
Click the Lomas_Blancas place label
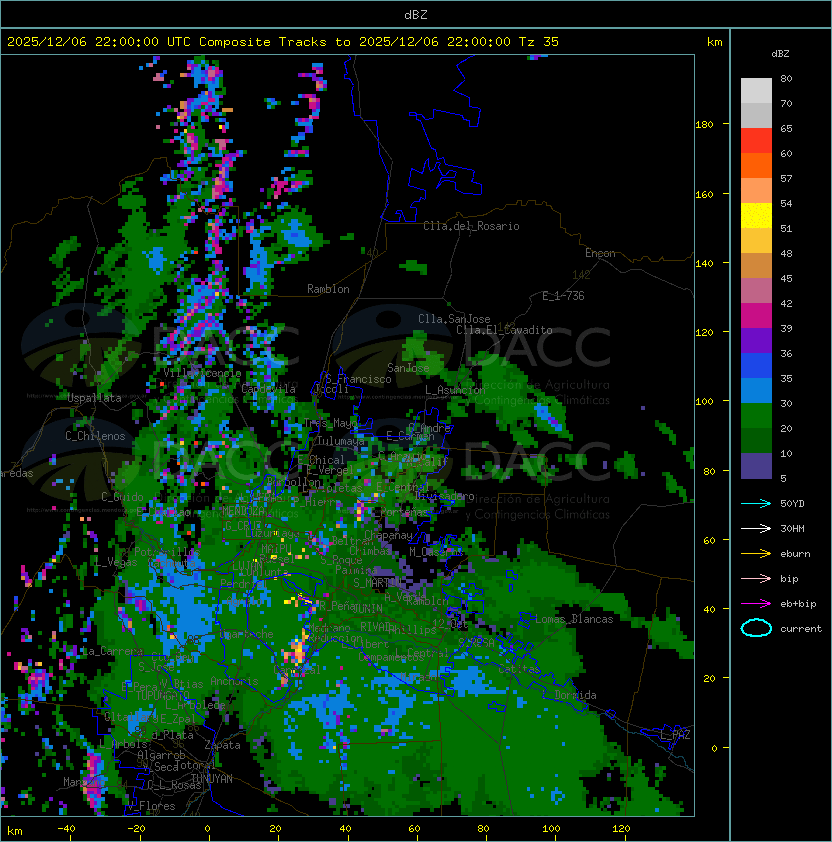coord(574,619)
